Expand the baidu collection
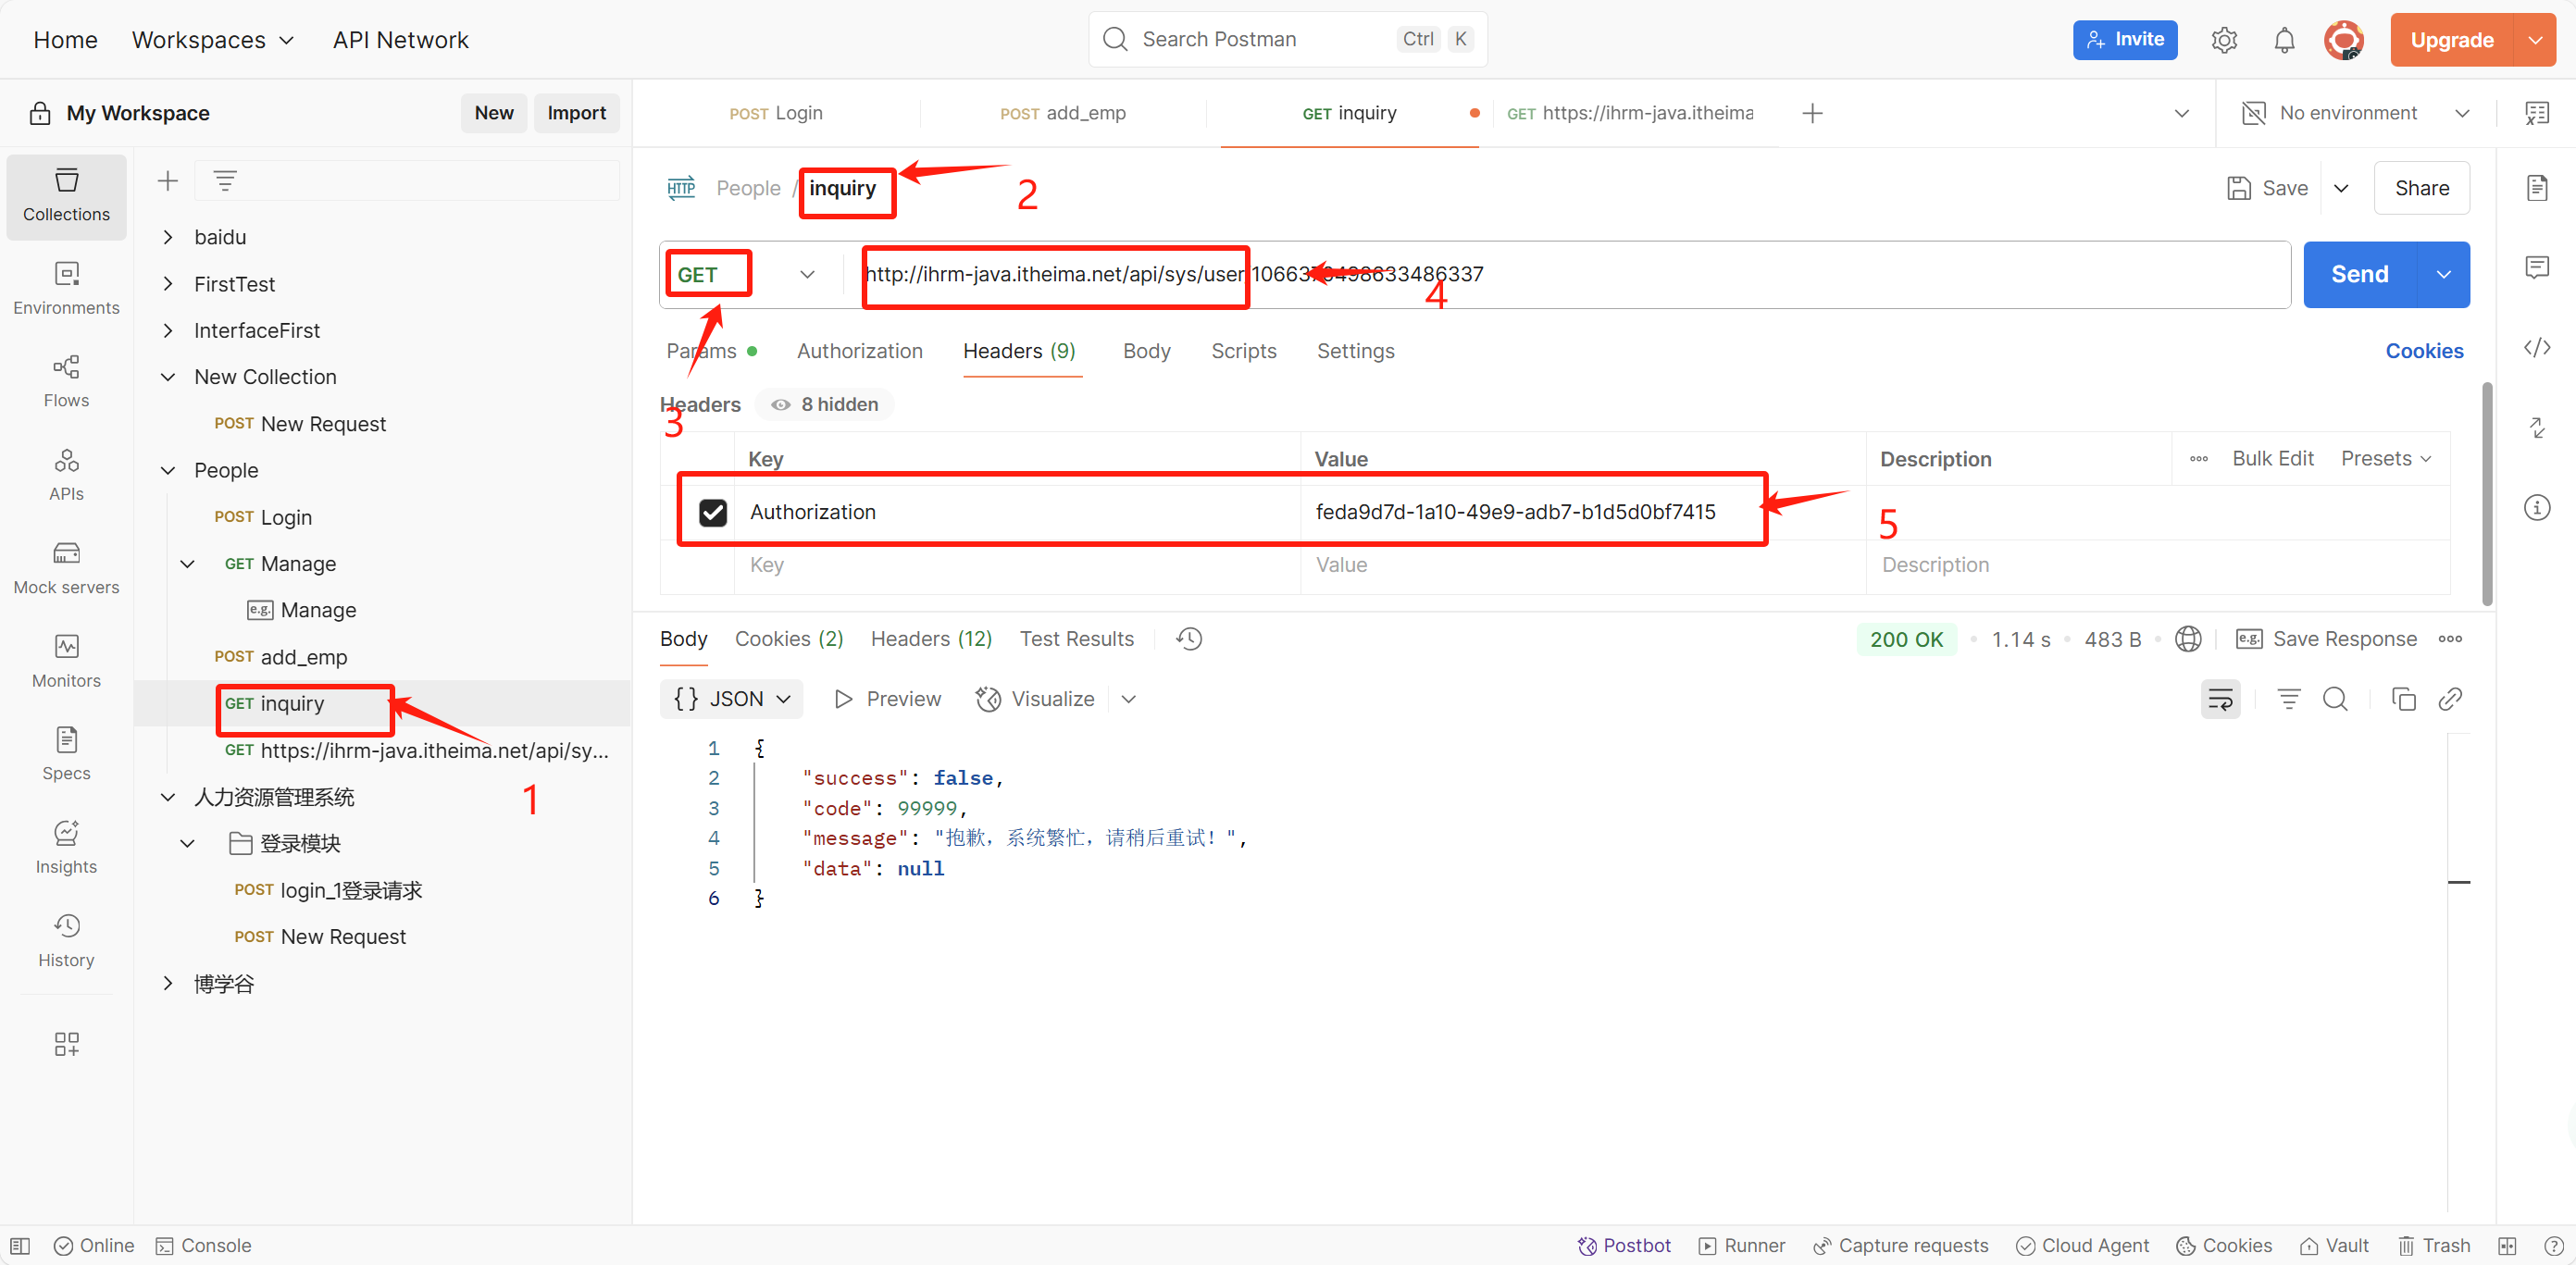The height and width of the screenshot is (1265, 2576). (x=168, y=237)
